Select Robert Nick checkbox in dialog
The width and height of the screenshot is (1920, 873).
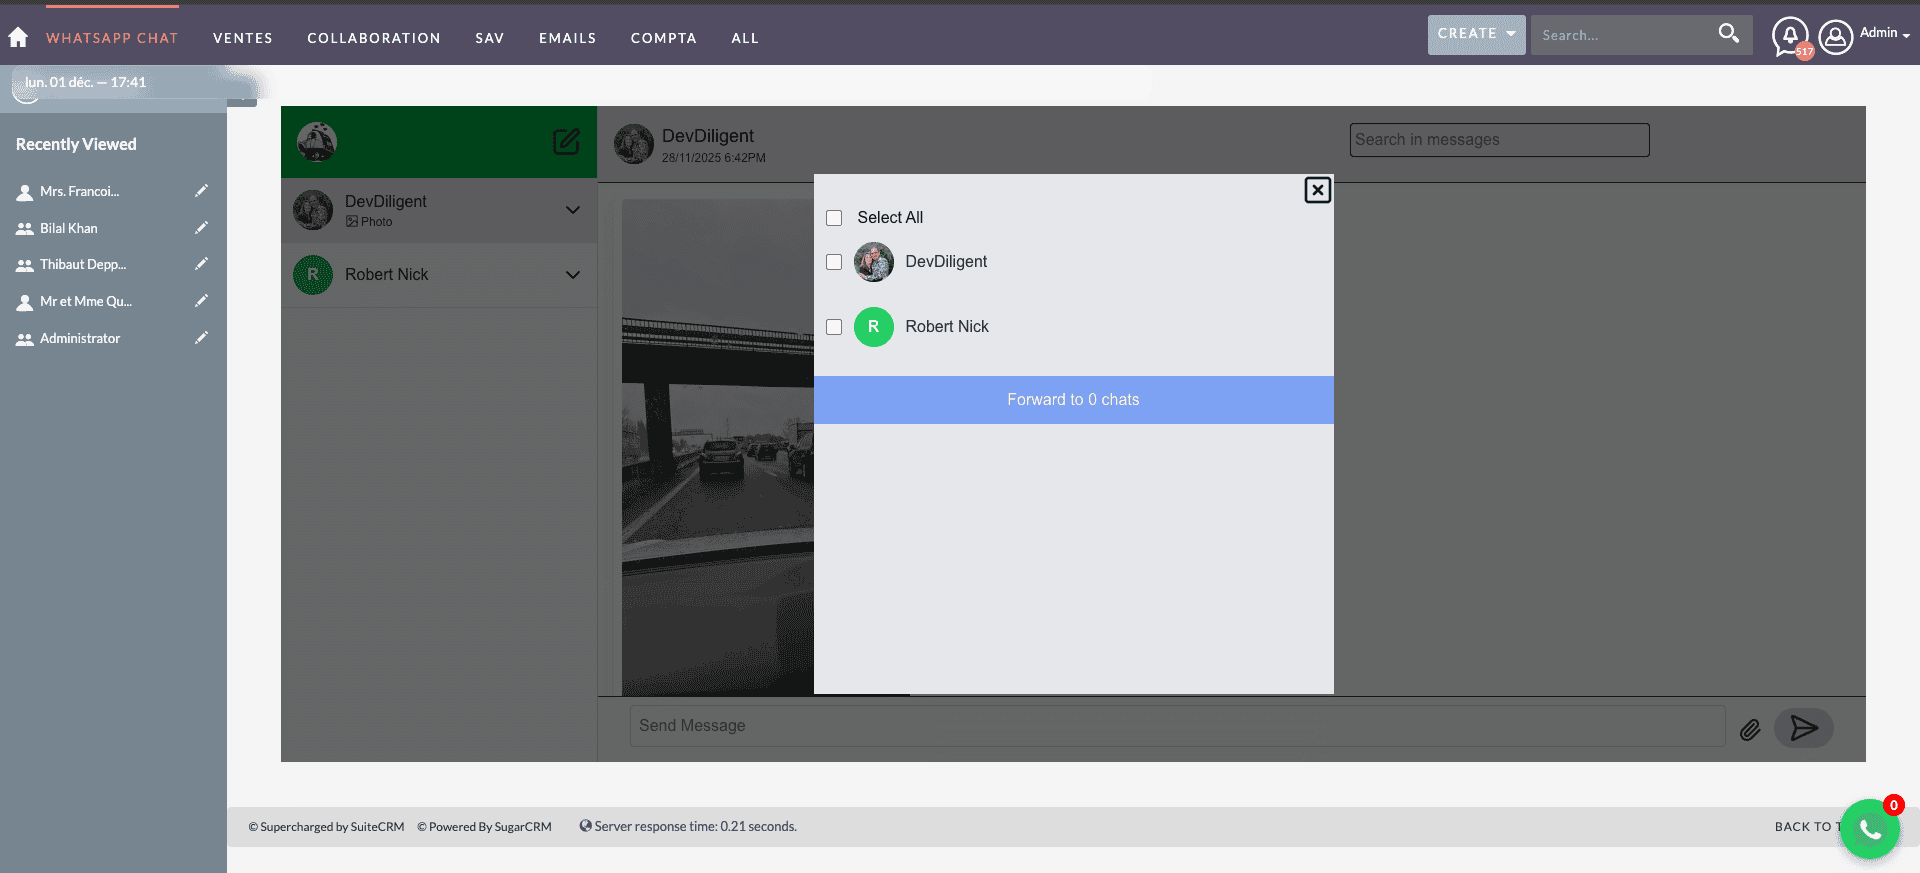point(834,327)
